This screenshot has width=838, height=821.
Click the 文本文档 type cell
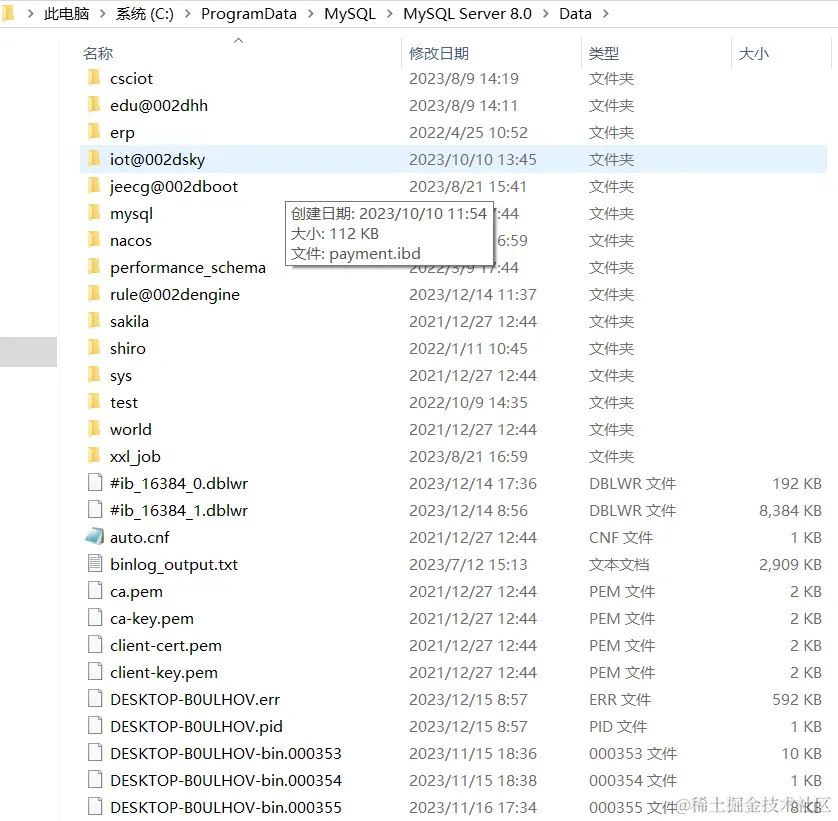619,564
